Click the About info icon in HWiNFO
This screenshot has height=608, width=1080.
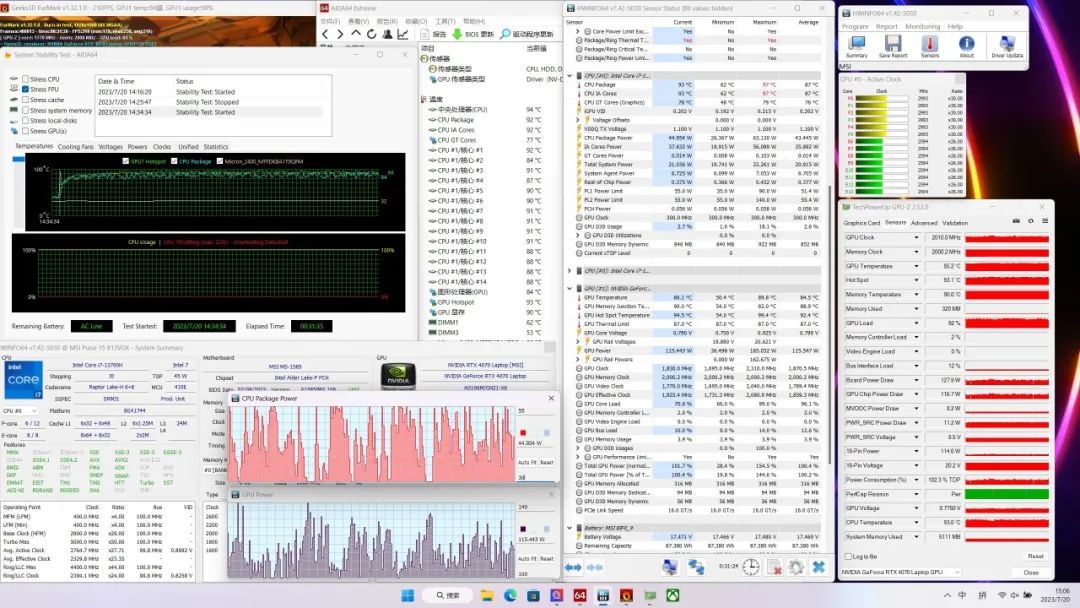coord(966,45)
